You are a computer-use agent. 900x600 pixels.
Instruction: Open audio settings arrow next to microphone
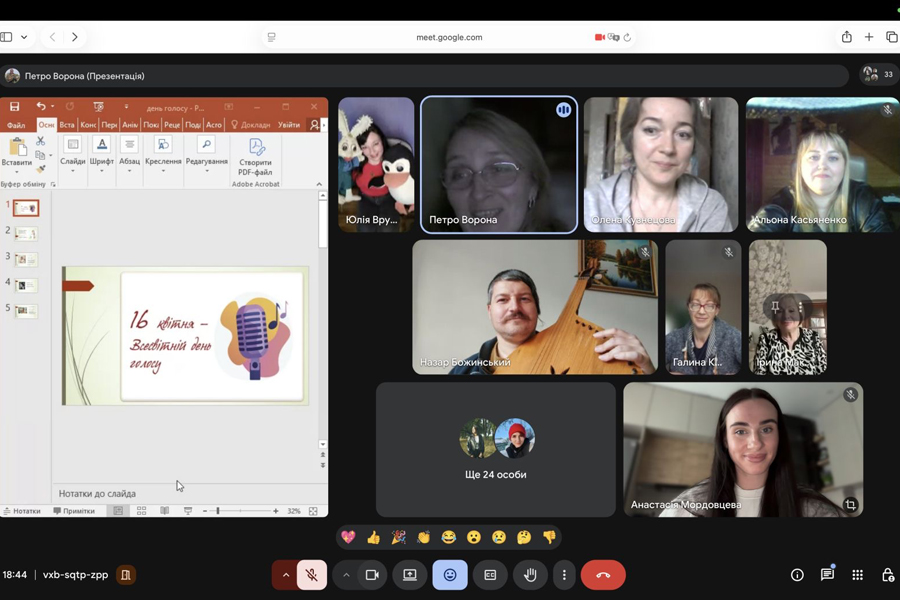(x=285, y=575)
